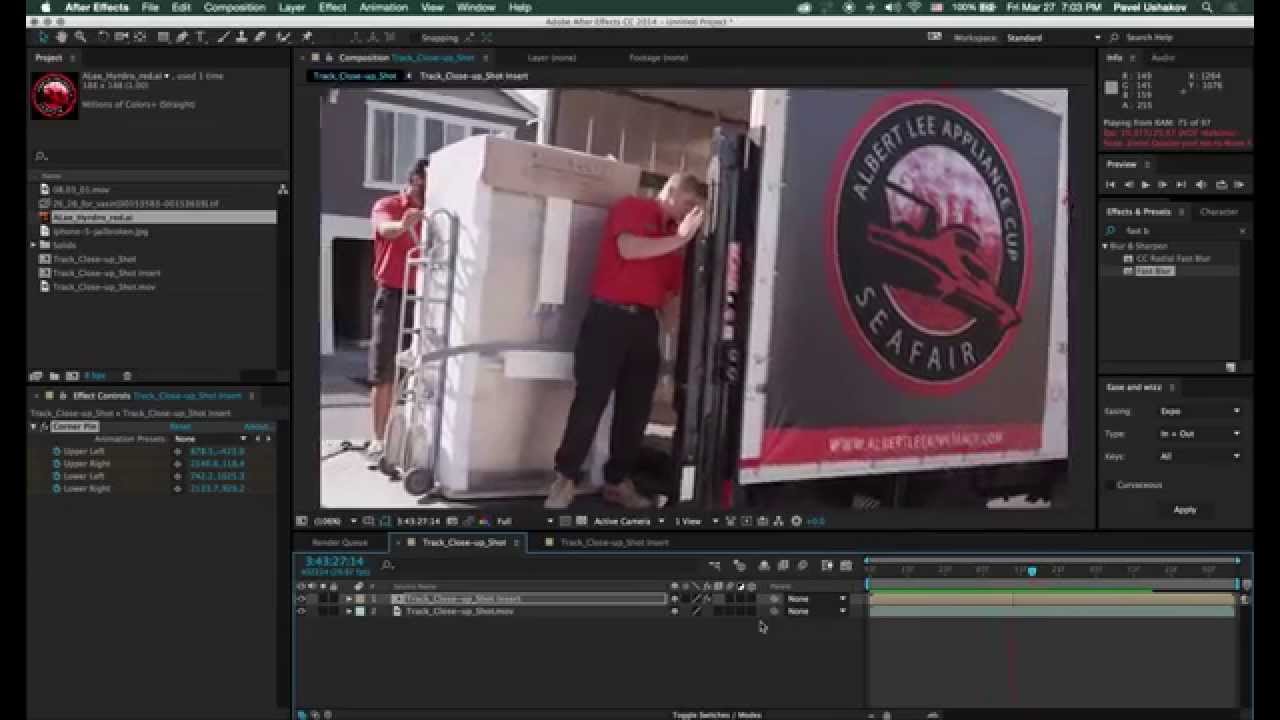The width and height of the screenshot is (1280, 720).
Task: Select the Rotation tool
Action: coord(102,37)
